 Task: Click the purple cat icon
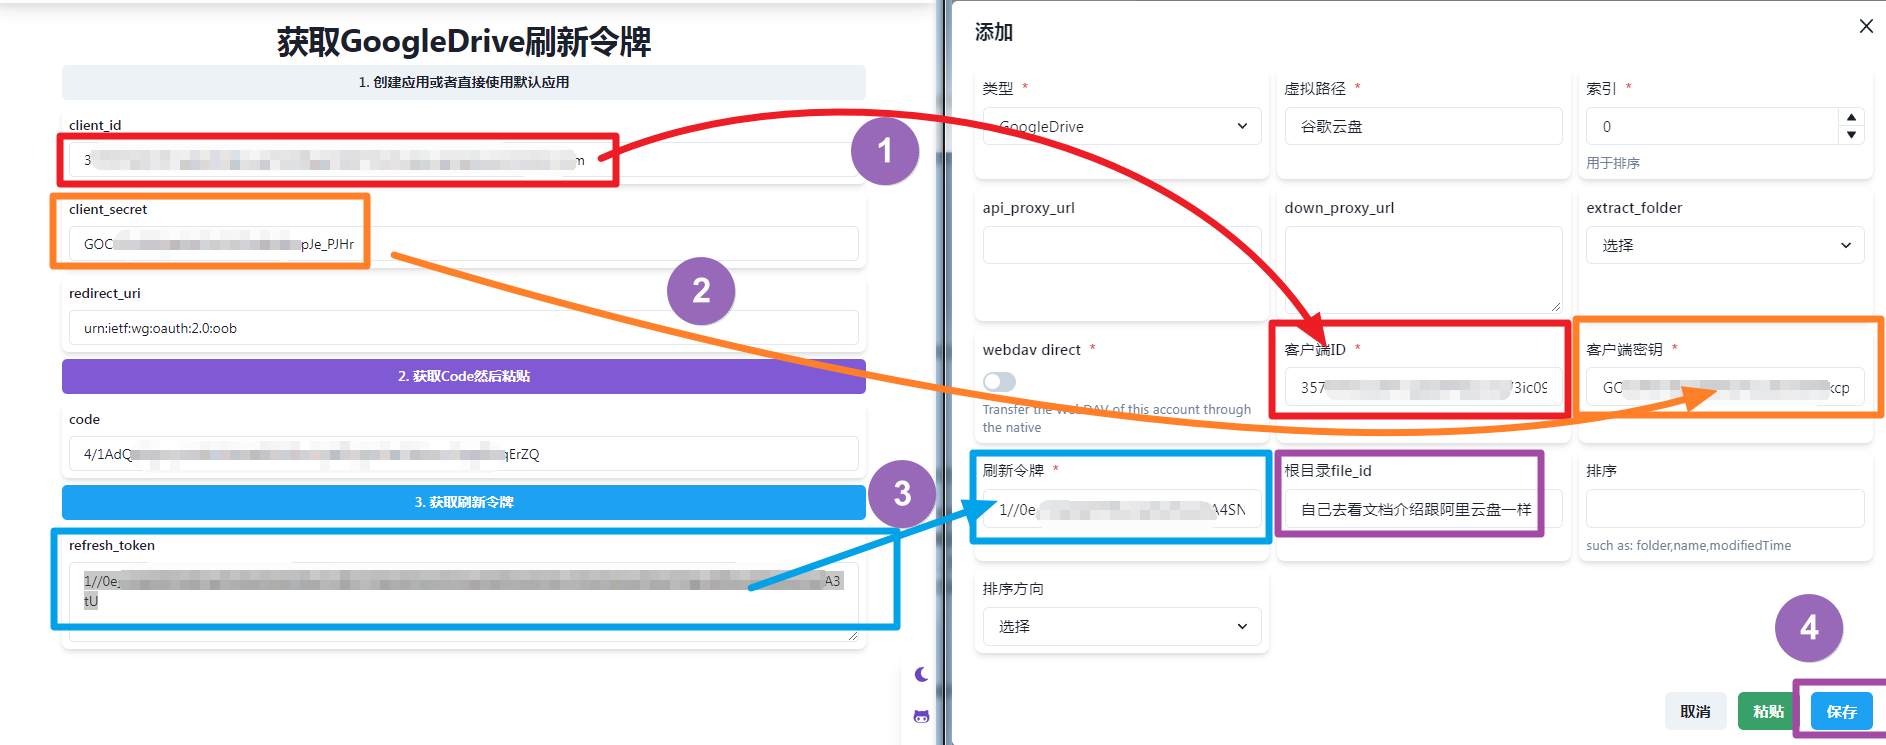coord(921,716)
